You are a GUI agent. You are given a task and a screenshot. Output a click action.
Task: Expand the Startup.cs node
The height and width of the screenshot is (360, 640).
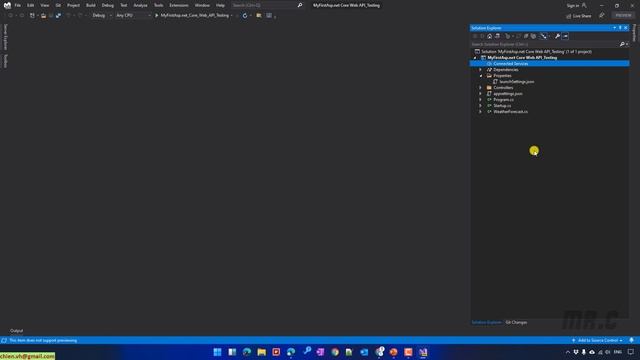pyautogui.click(x=480, y=106)
